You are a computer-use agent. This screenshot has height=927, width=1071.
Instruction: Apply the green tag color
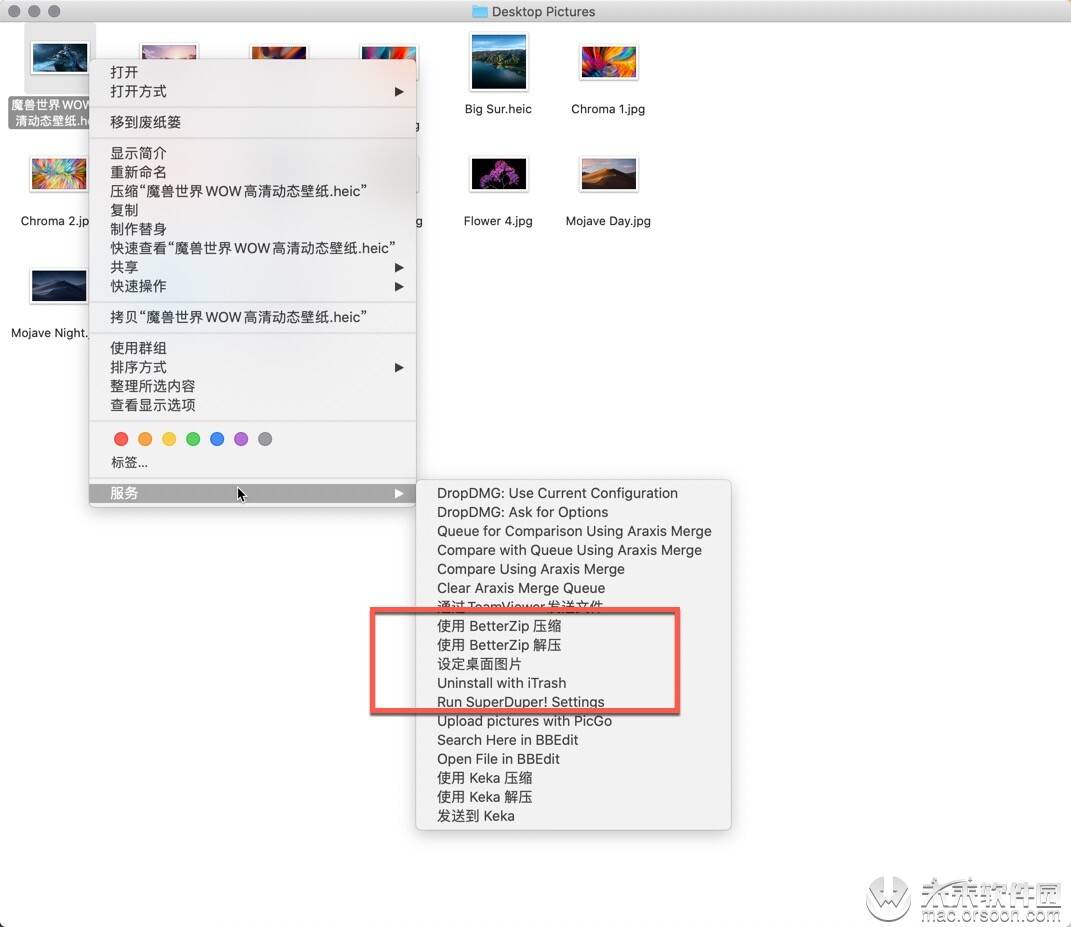193,439
